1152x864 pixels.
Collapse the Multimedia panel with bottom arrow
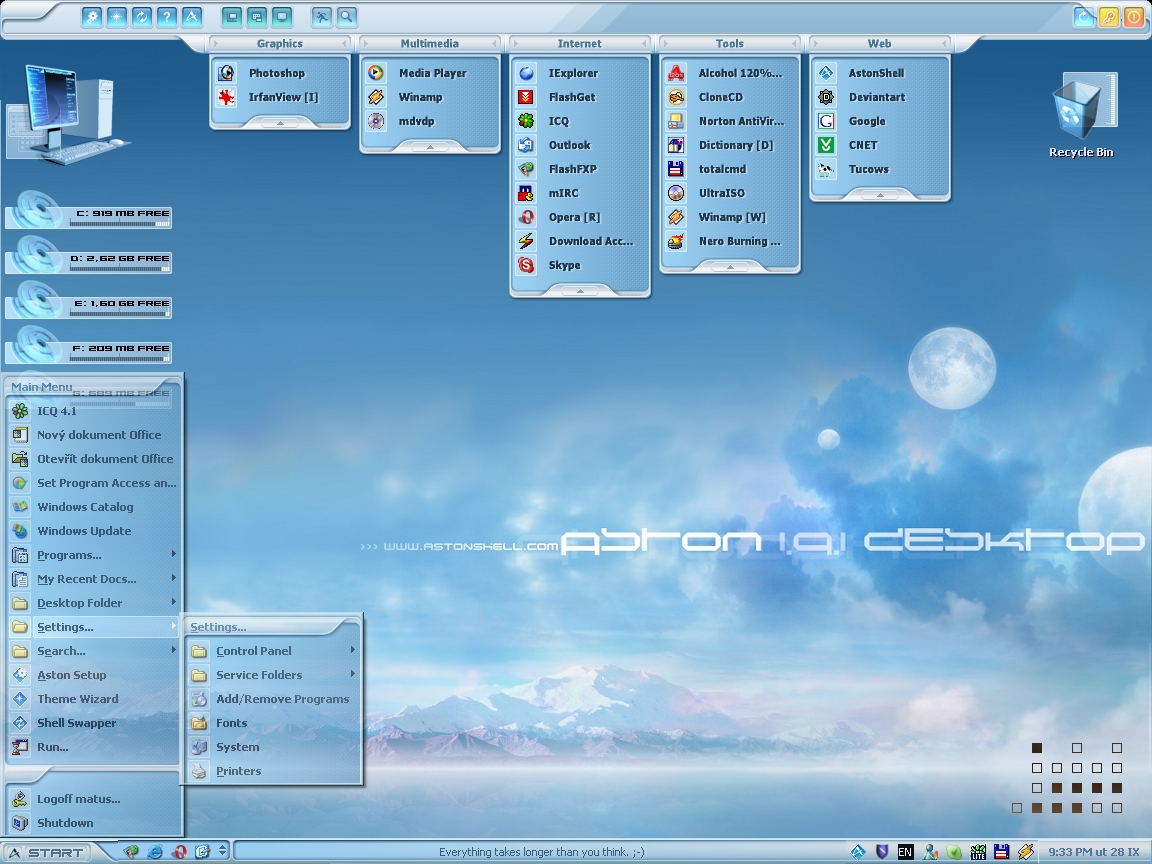[x=430, y=148]
